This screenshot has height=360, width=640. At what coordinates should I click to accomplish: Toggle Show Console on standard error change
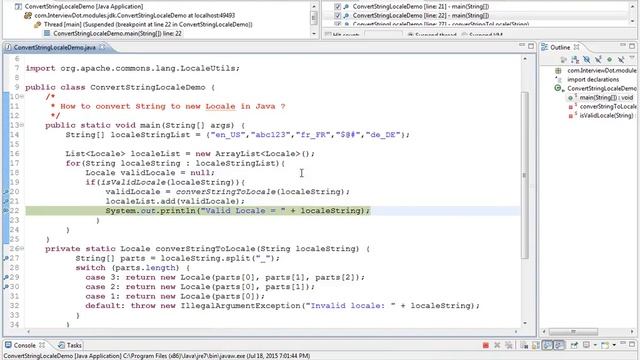tap(559, 345)
